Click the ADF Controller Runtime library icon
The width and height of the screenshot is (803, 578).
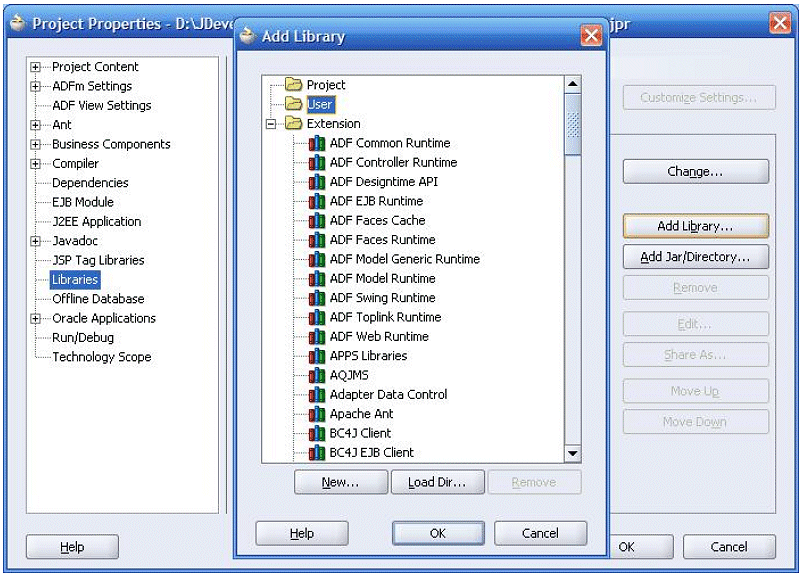316,163
